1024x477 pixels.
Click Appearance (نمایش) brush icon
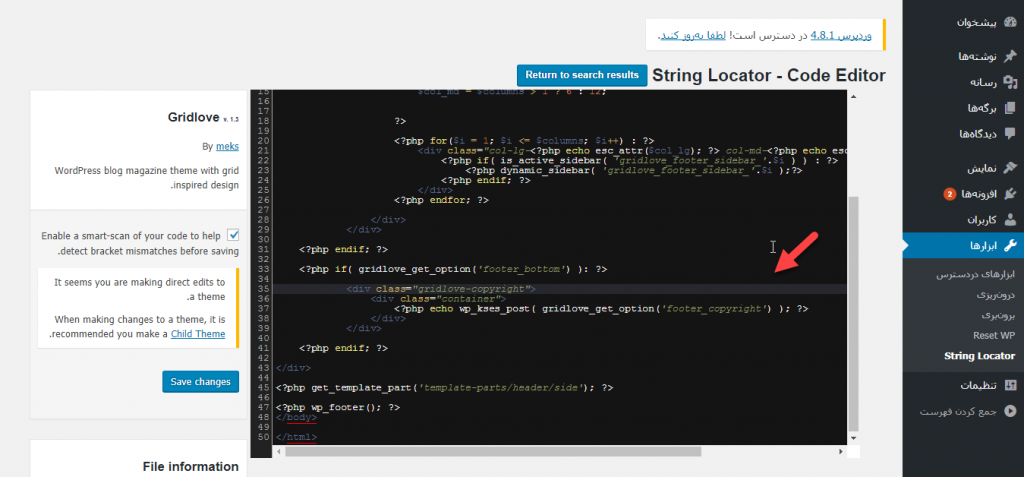(1009, 168)
